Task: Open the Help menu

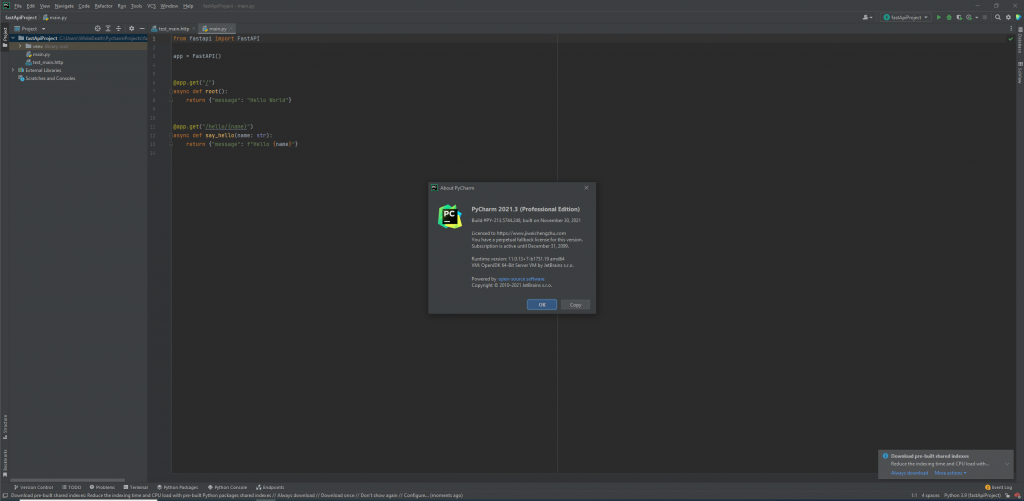Action: [188, 6]
